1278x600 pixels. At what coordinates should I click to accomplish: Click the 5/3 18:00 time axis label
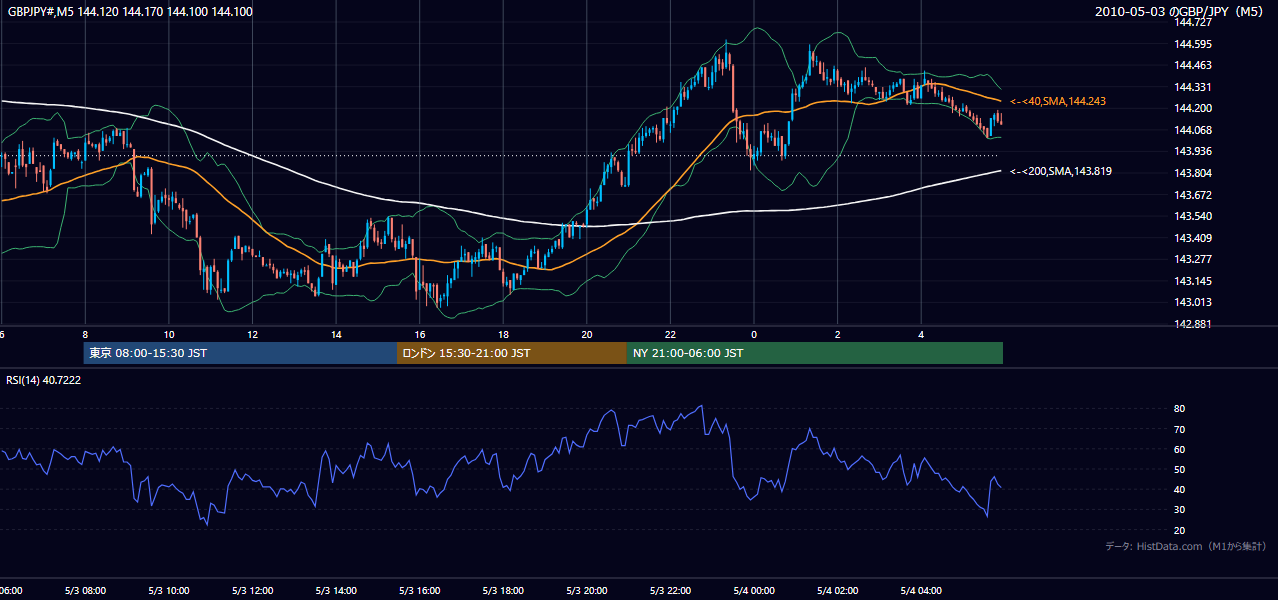click(503, 591)
